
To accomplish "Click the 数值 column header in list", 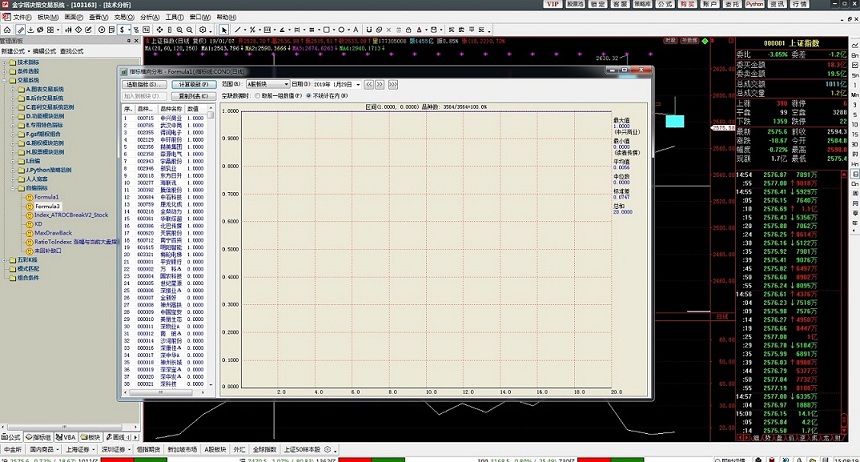I will [193, 109].
